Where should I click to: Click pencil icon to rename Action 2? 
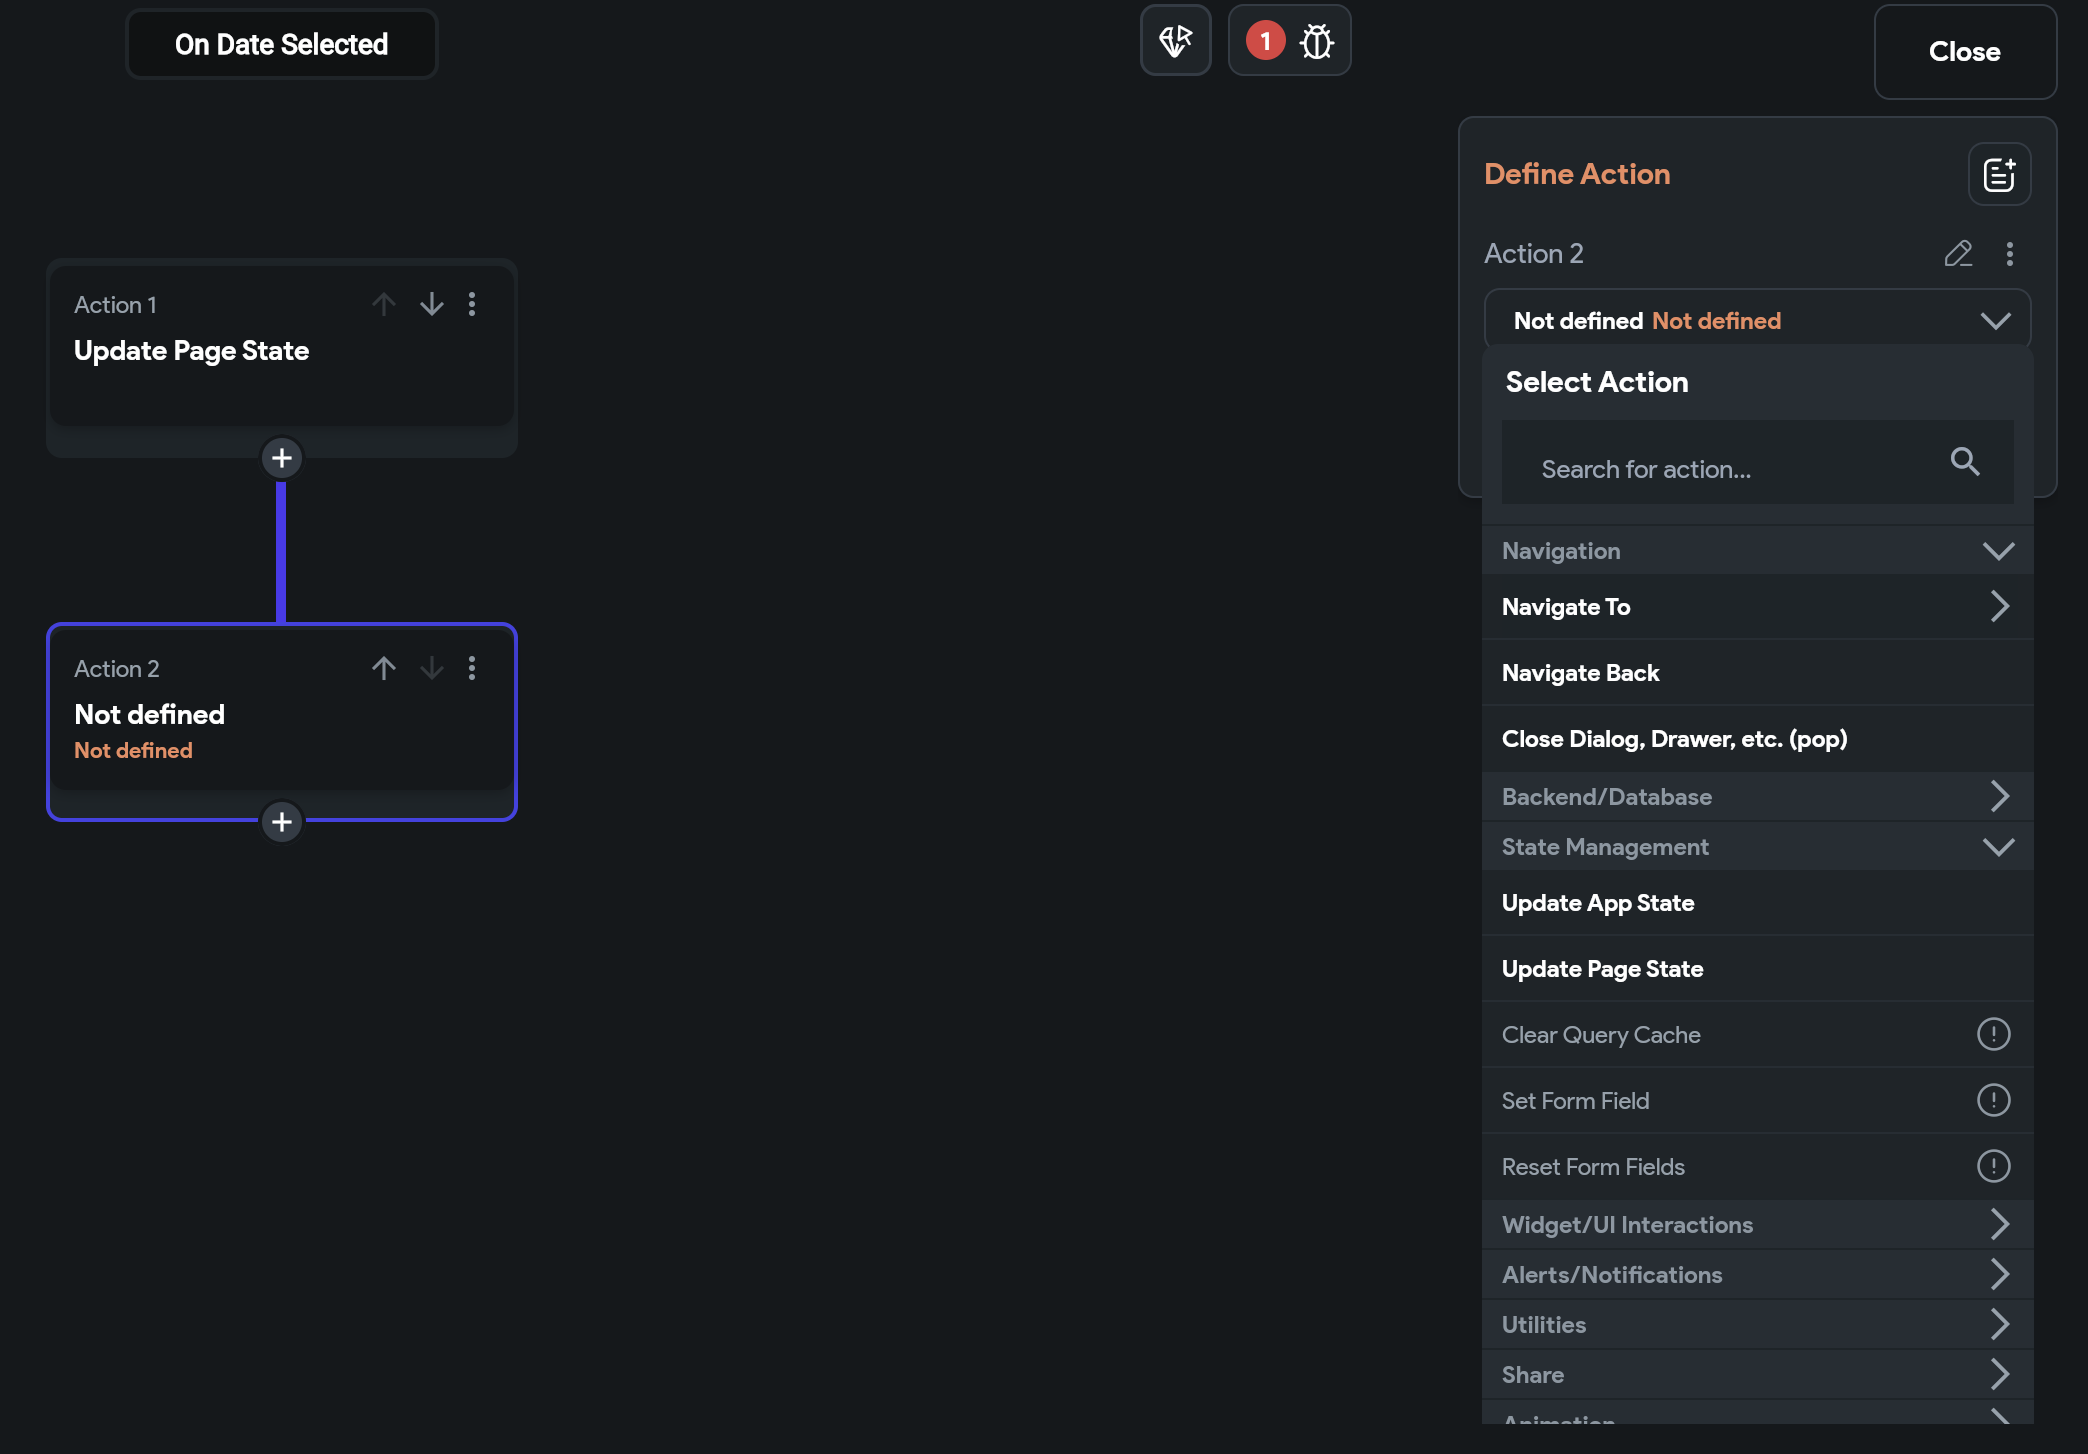pyautogui.click(x=1957, y=254)
